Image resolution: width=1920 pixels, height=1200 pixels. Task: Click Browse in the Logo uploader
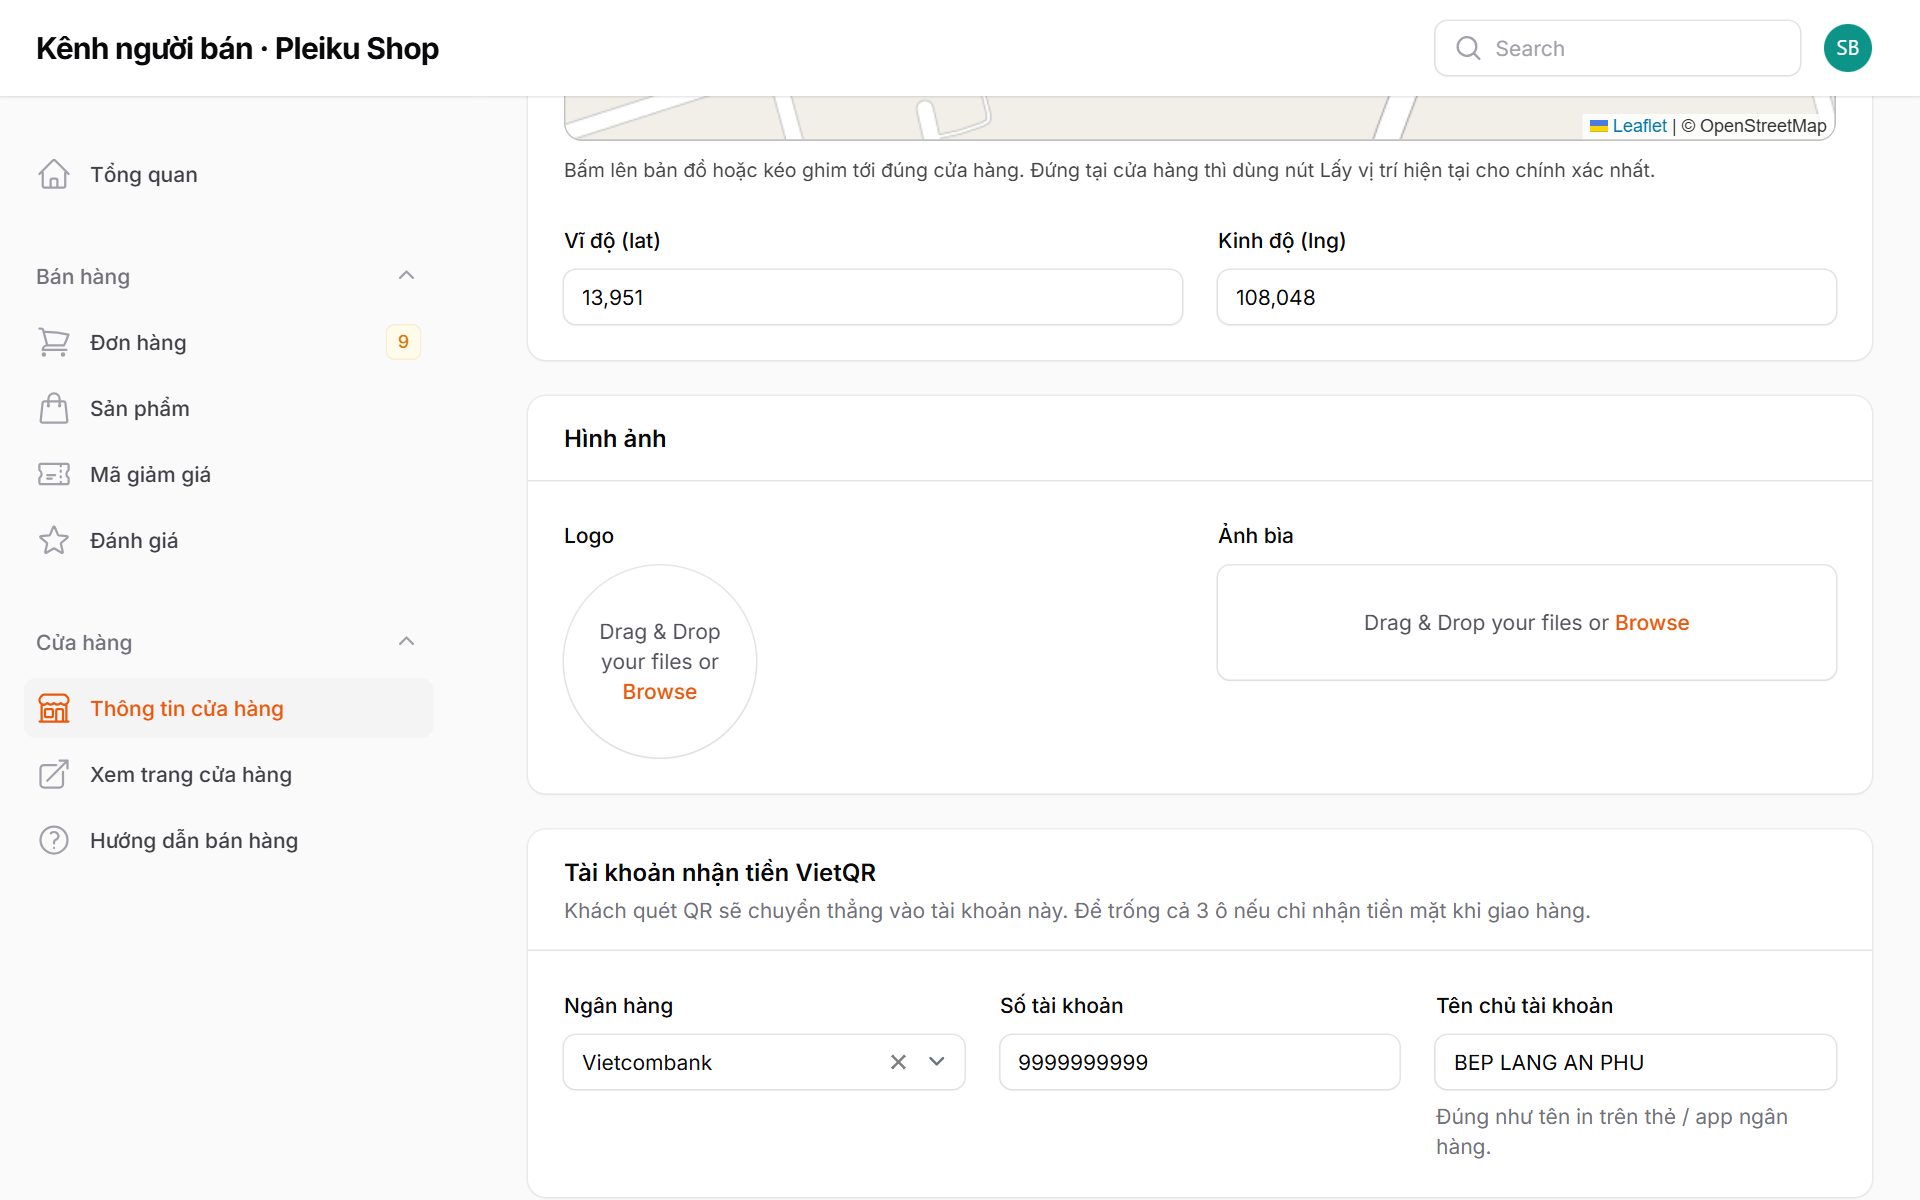tap(660, 692)
